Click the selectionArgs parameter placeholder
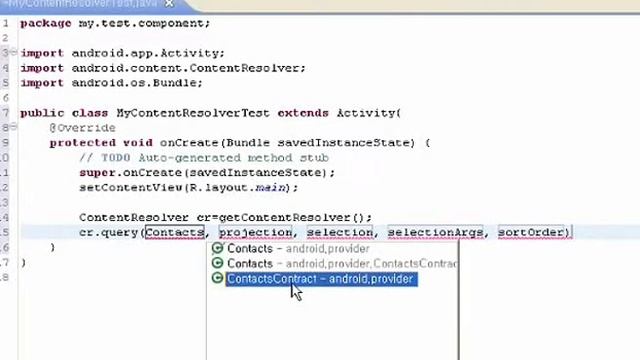 (x=435, y=232)
